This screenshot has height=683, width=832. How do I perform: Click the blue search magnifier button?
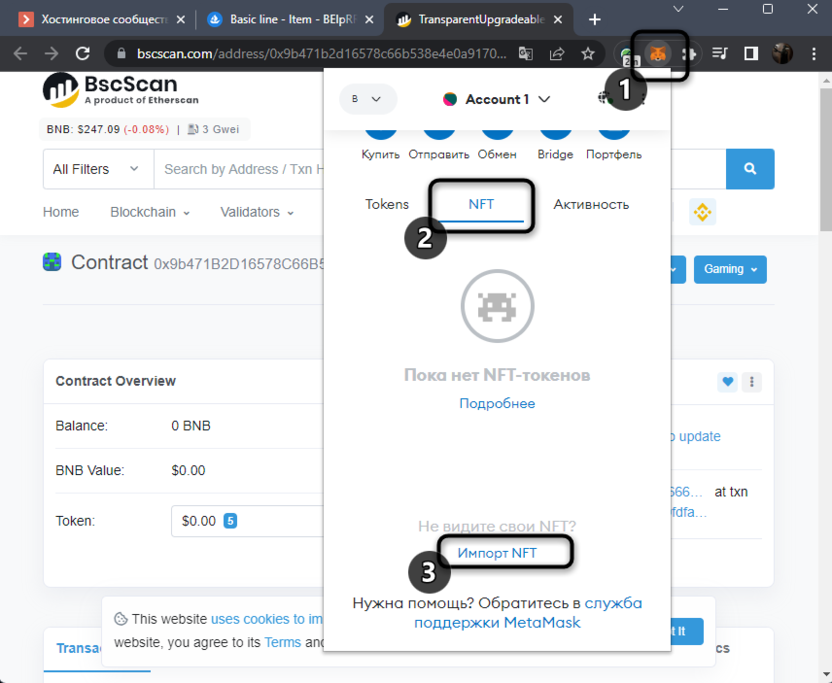750,169
